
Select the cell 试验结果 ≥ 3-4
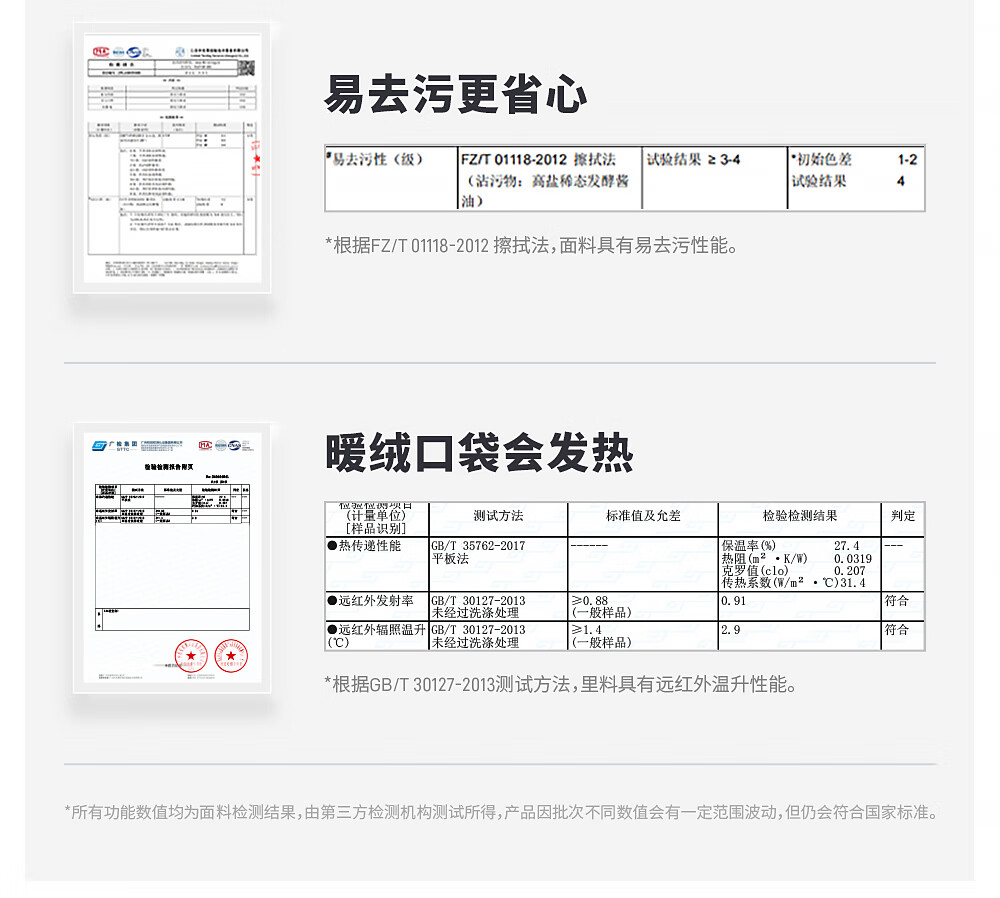714,178
